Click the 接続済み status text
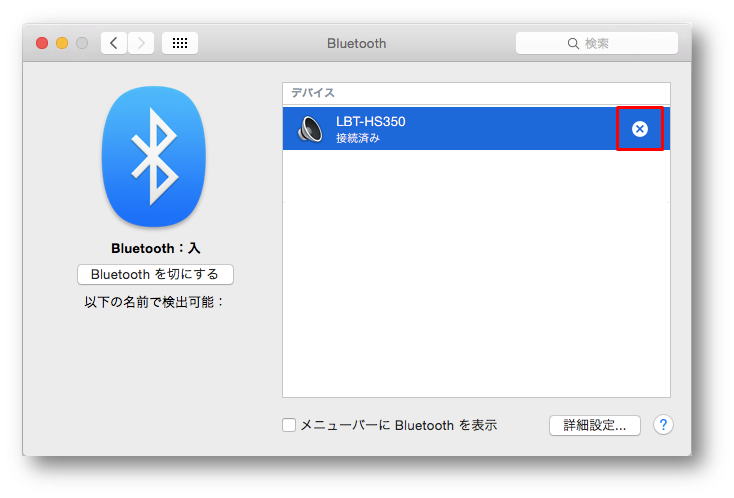 click(358, 138)
